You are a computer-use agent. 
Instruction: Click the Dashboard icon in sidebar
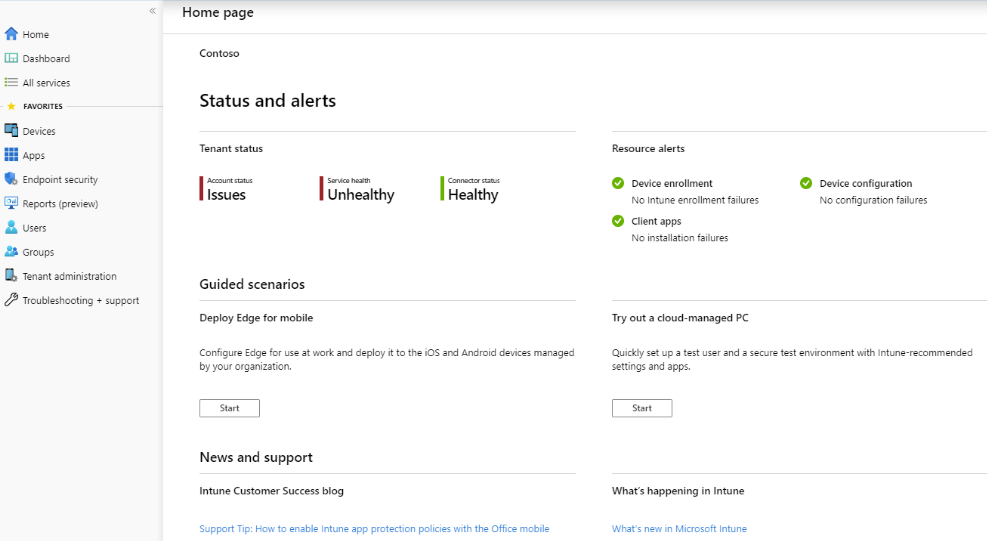pos(11,58)
